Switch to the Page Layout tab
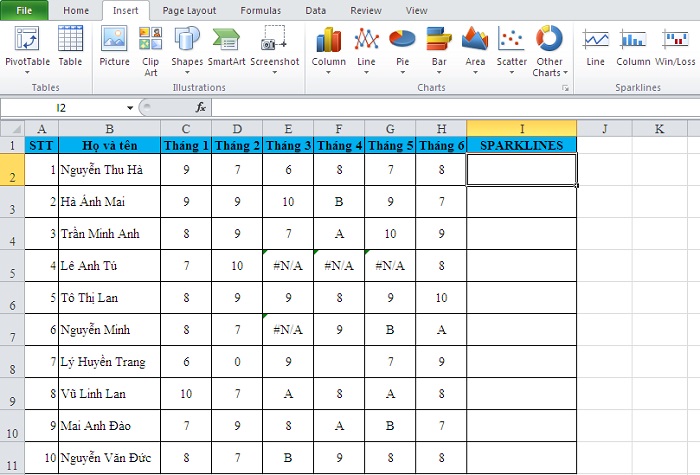700x475 pixels. point(189,10)
